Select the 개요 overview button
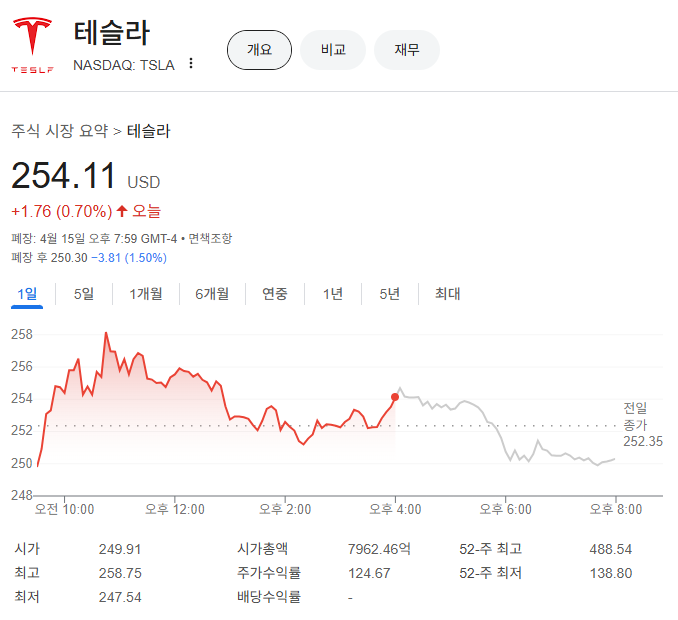678x620 pixels. coord(259,50)
